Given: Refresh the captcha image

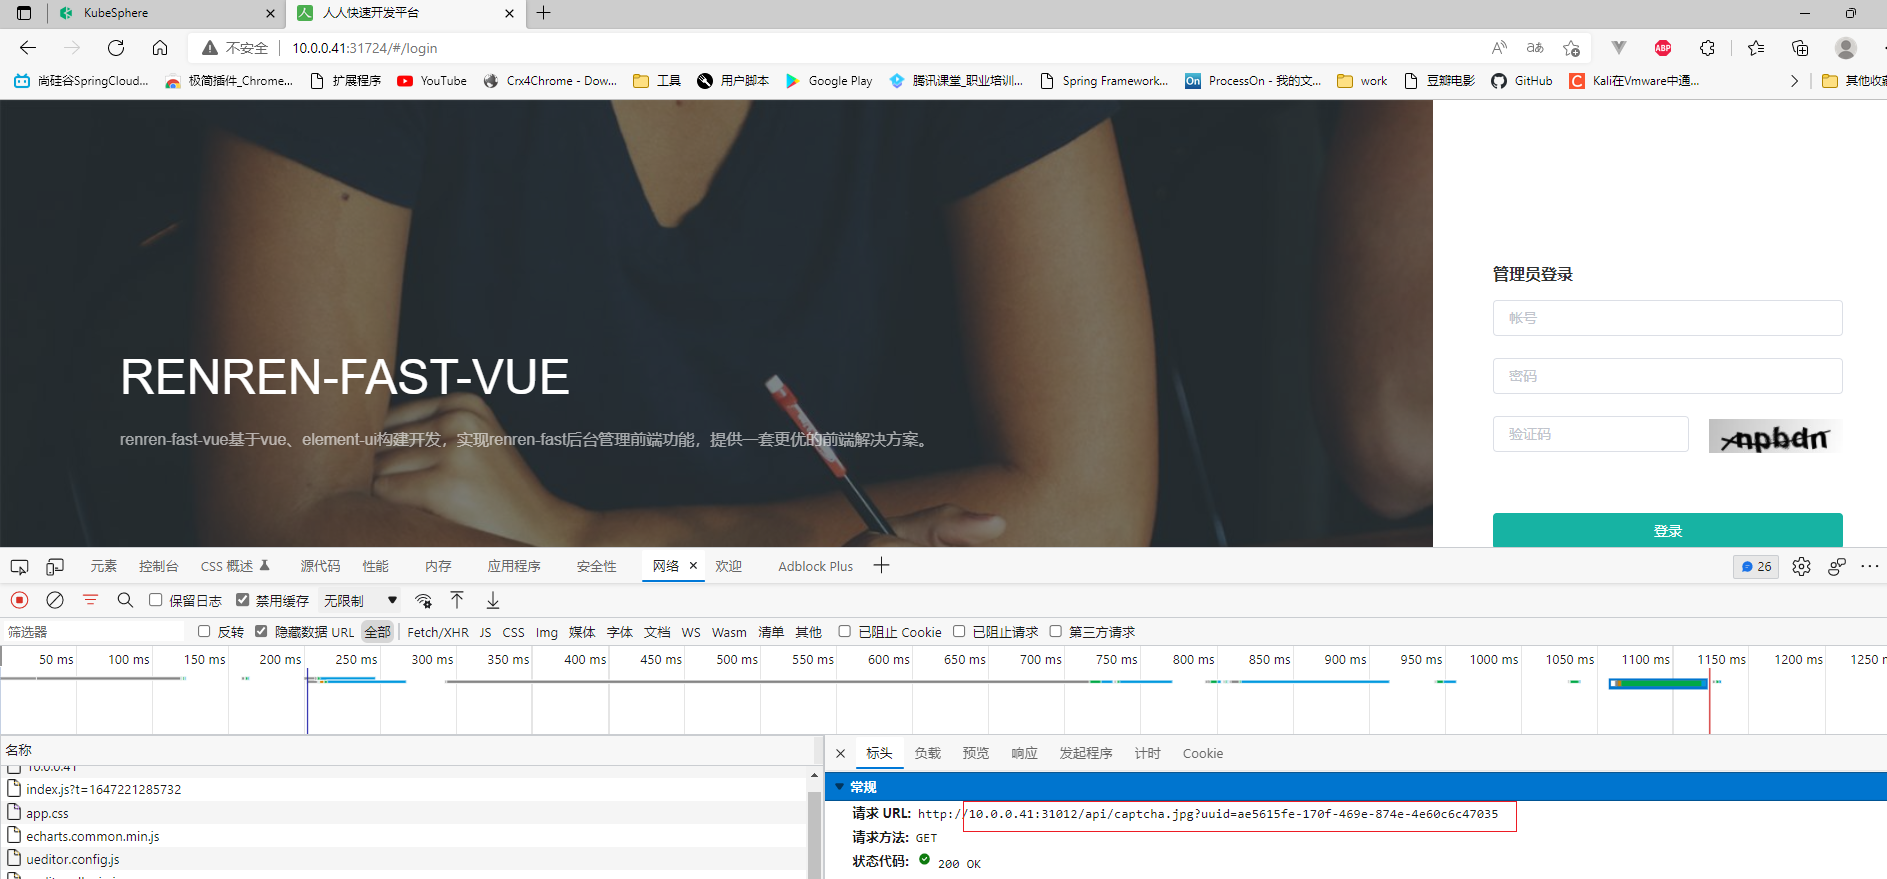Looking at the screenshot, I should [x=1774, y=436].
